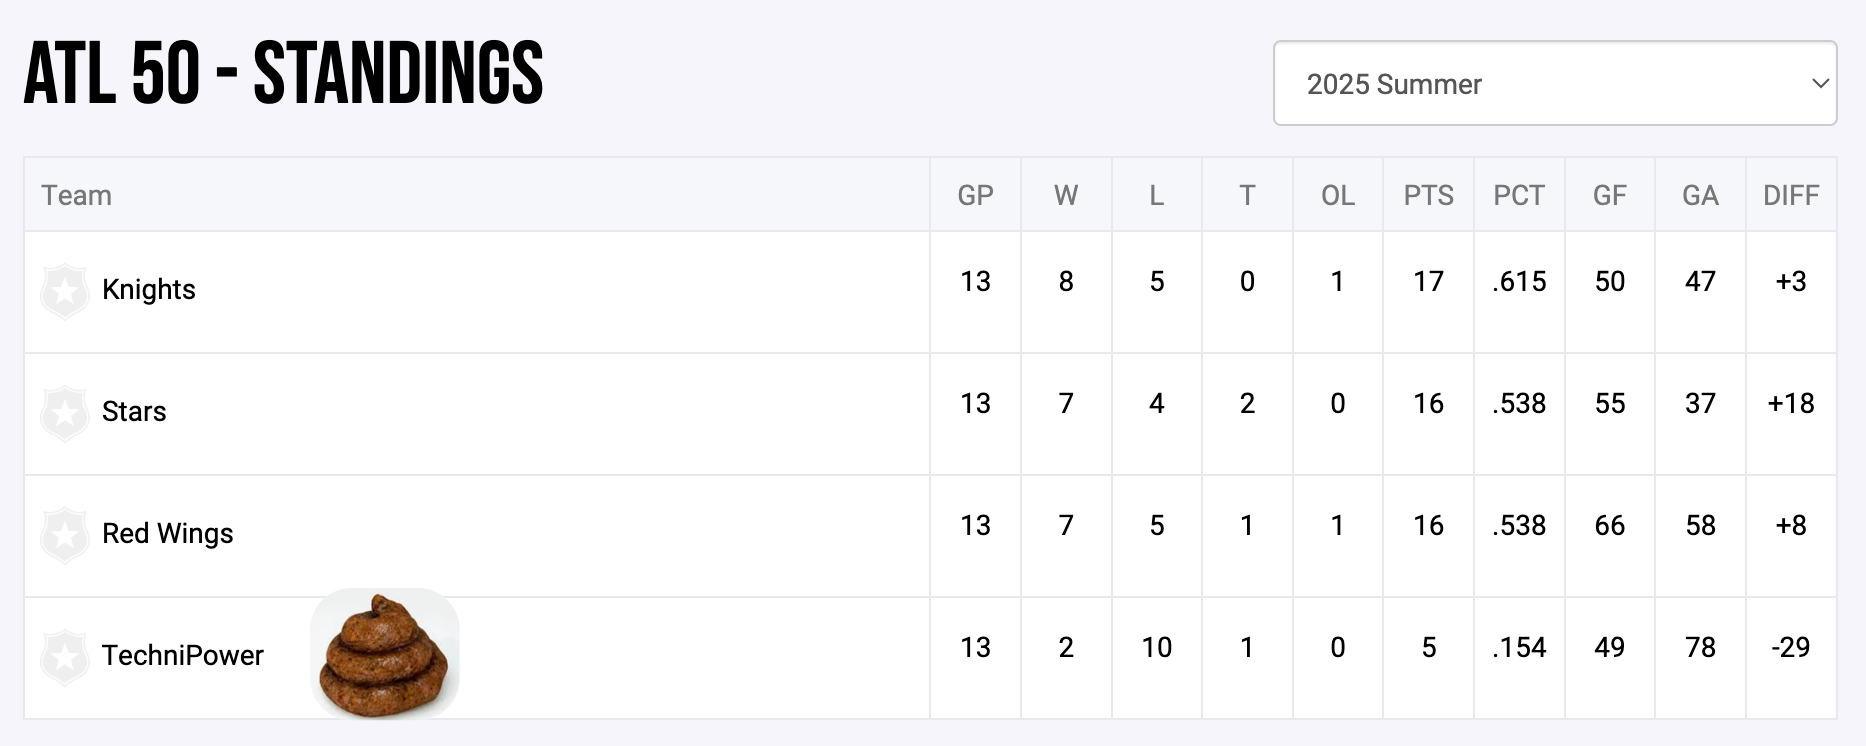Screen dimensions: 1866x746
Task: Click the DIFF column header
Action: [1790, 196]
